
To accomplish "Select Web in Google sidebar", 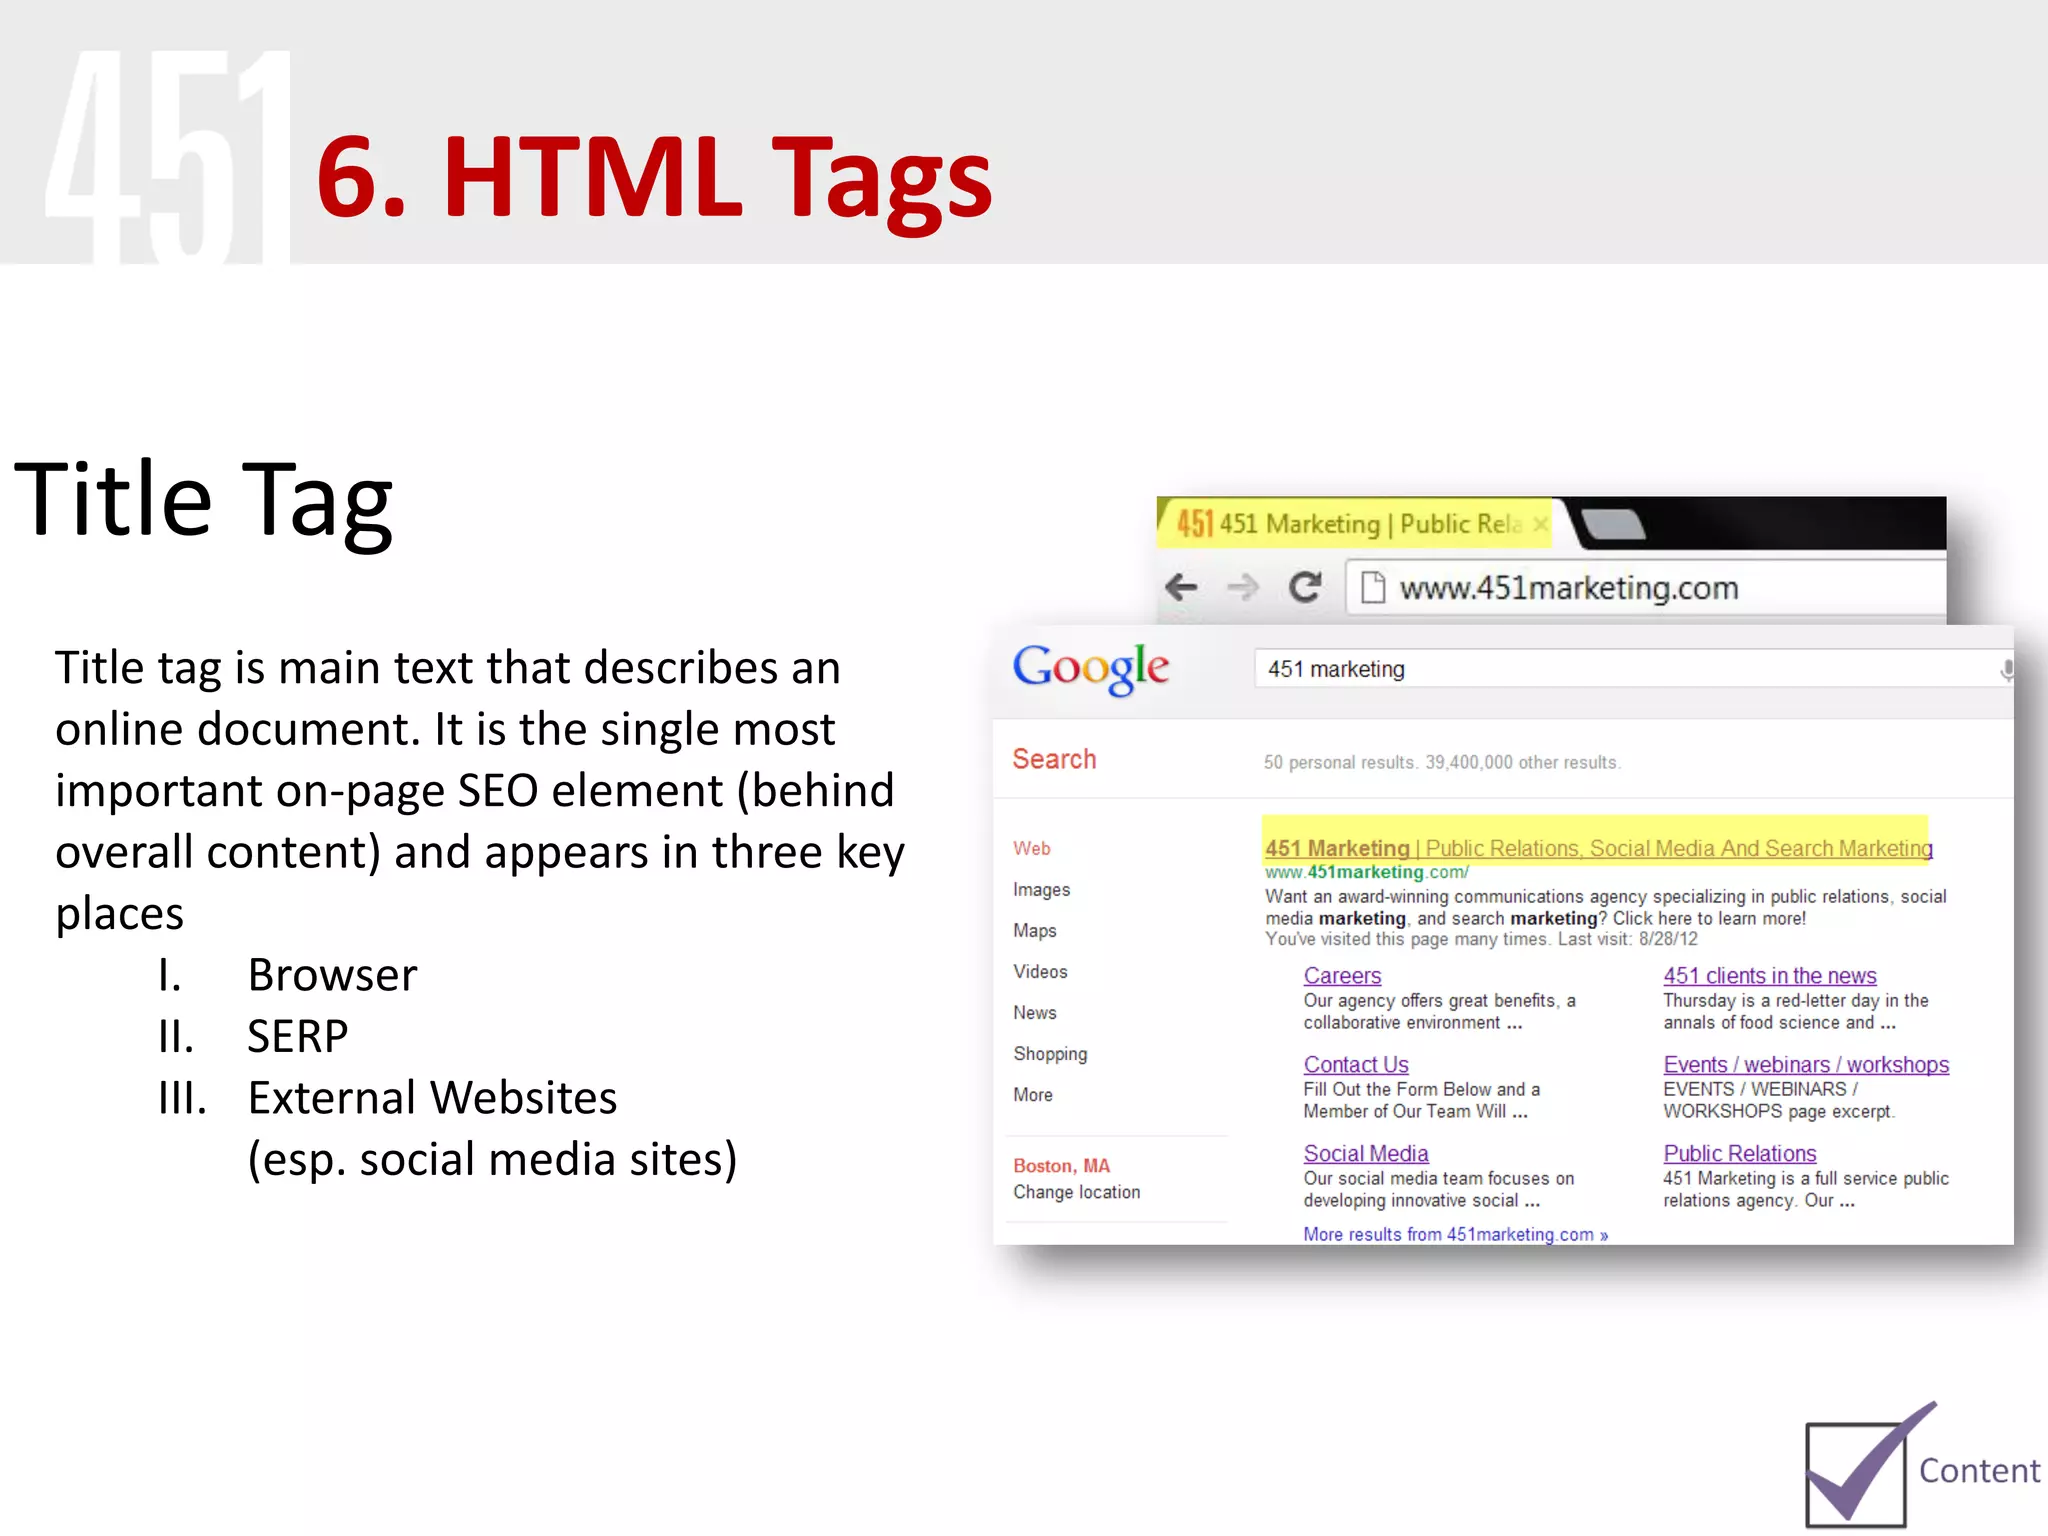I will (x=1031, y=848).
